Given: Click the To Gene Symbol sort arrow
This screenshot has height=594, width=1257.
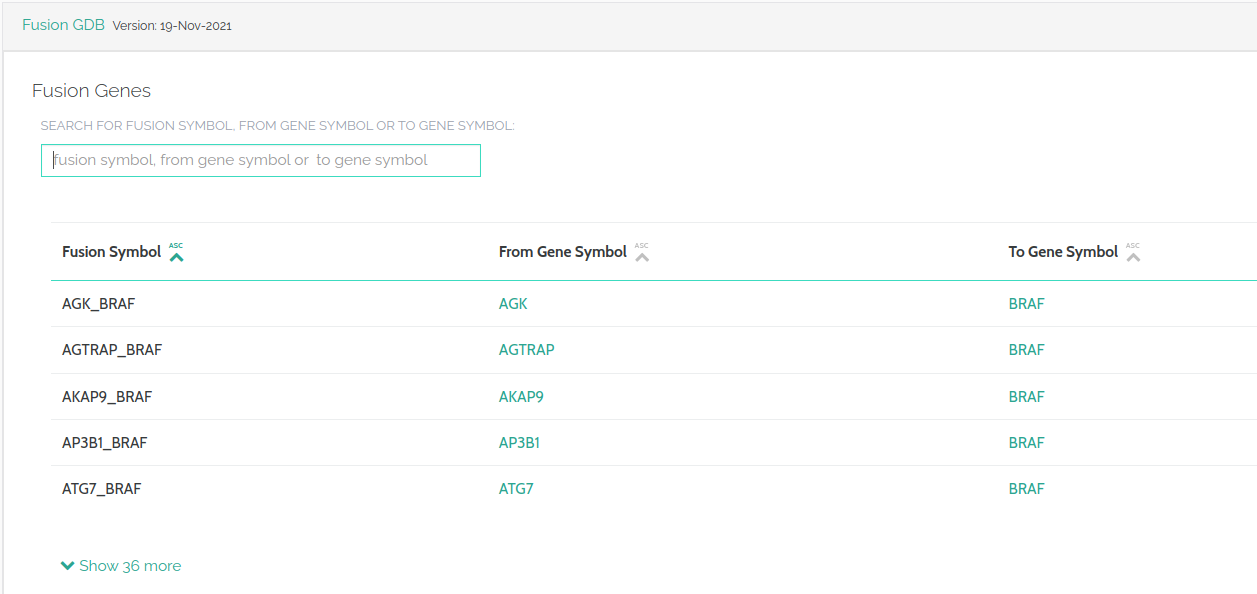Looking at the screenshot, I should pos(1132,254).
